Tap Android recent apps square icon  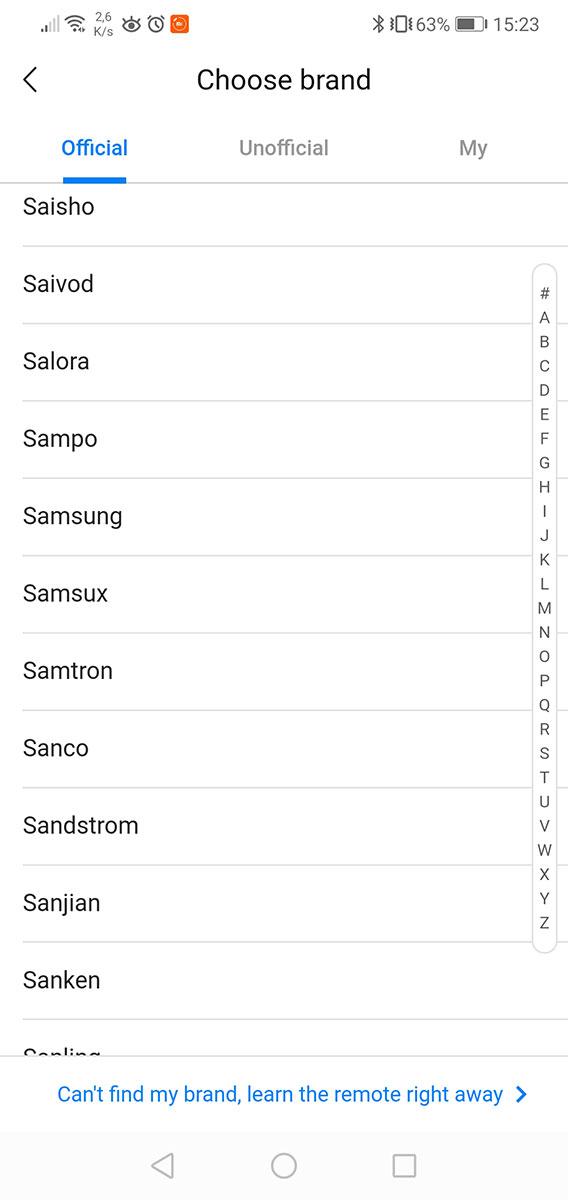pyautogui.click(x=404, y=1165)
